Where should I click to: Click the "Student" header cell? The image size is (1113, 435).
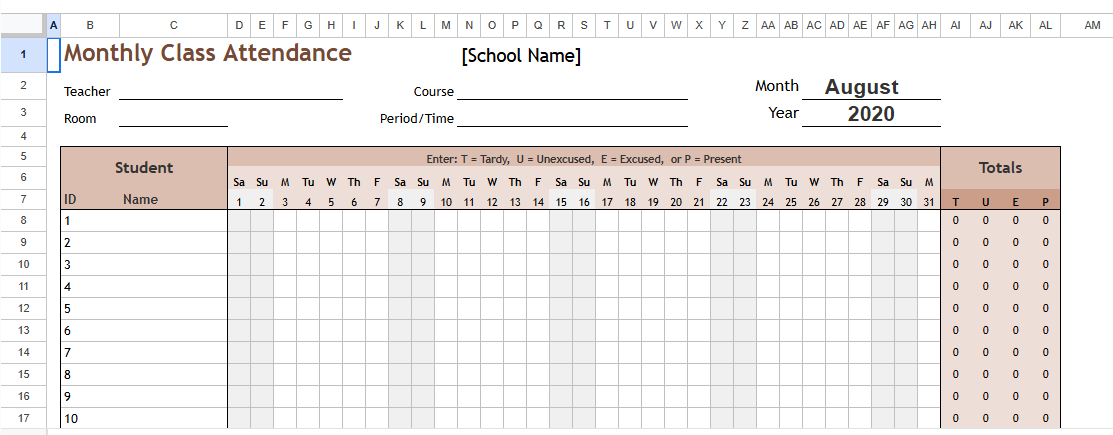tap(144, 168)
